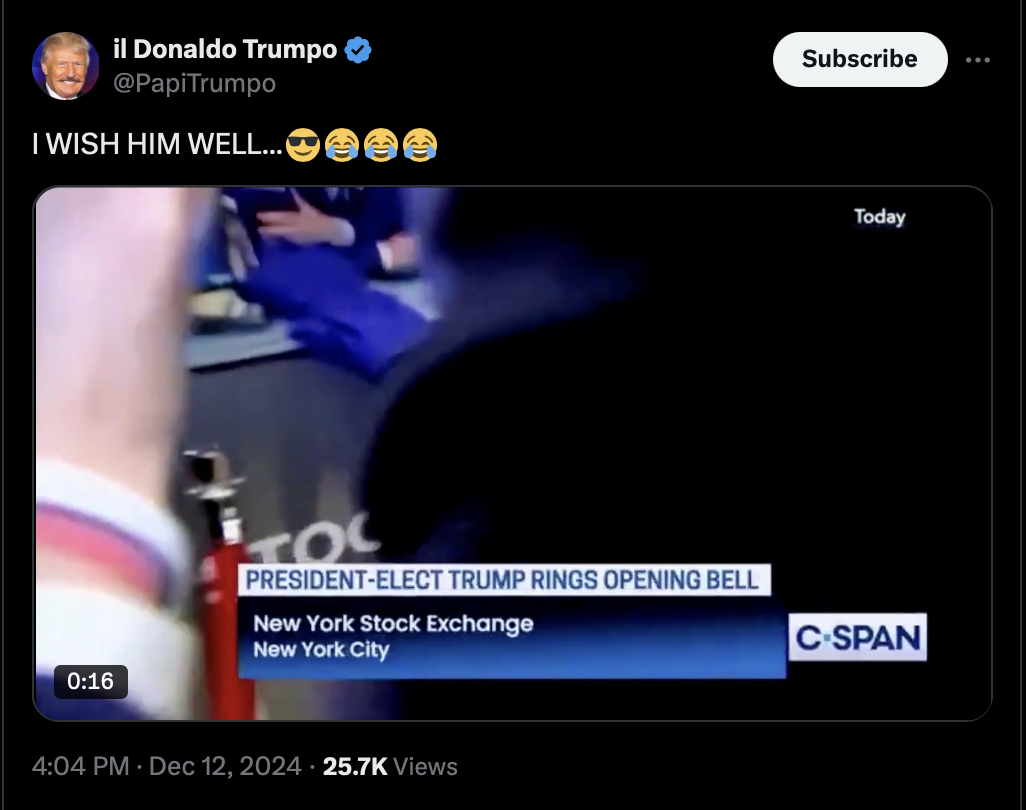Click the sunglasses emoji in the post
Image resolution: width=1026 pixels, height=810 pixels.
[303, 145]
